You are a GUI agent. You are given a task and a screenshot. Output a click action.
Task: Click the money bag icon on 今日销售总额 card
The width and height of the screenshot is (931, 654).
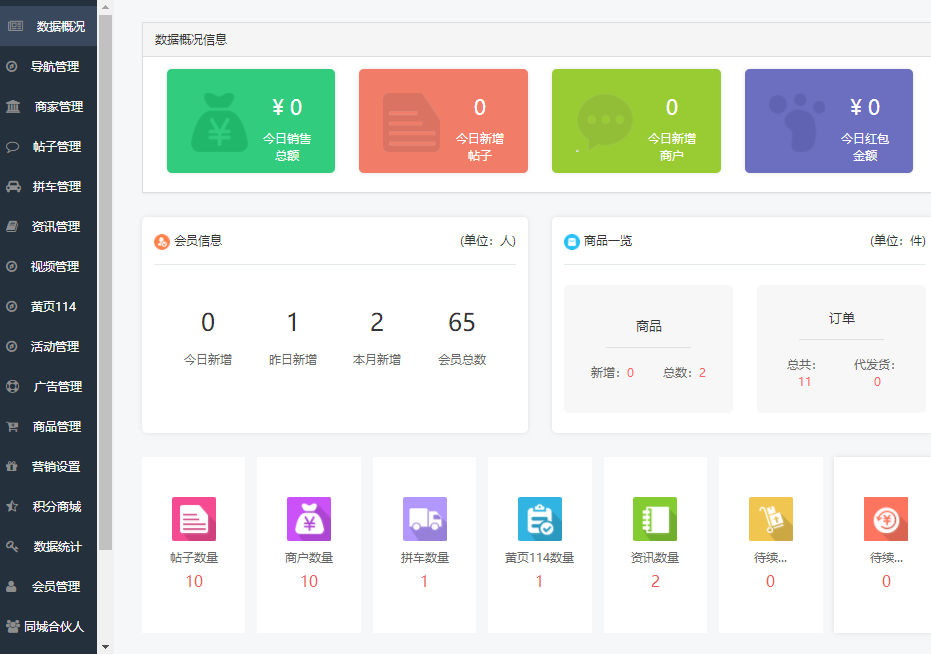(x=219, y=122)
